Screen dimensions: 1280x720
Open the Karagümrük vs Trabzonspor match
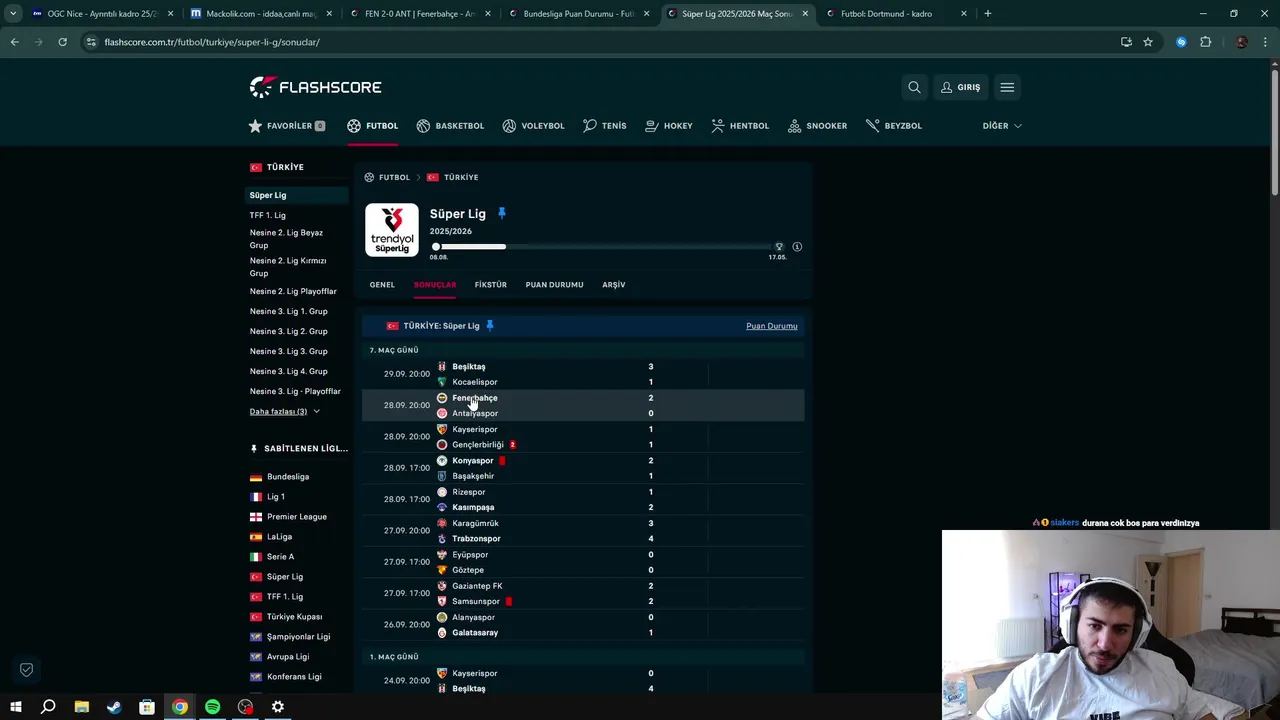tap(582, 531)
